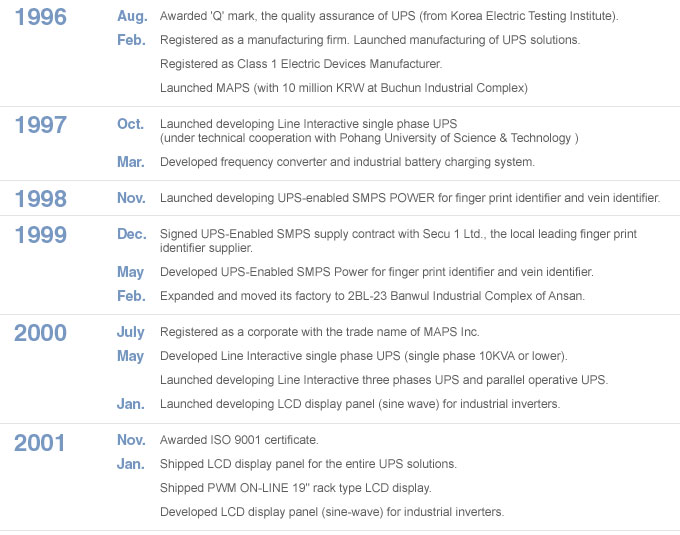Viewport: 680px width, 535px height.
Task: Select the 1999 year heading
Action: pos(41,235)
